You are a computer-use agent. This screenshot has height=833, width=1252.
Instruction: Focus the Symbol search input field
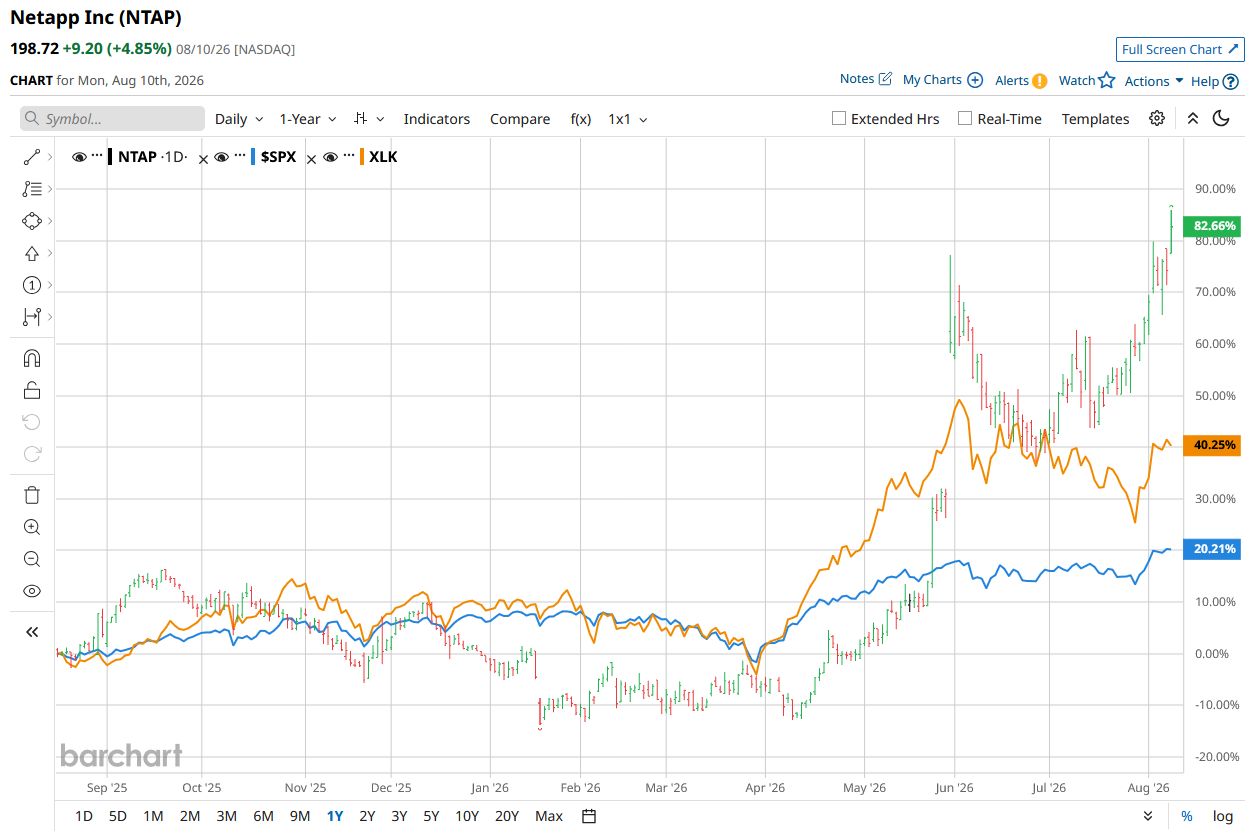pos(112,118)
